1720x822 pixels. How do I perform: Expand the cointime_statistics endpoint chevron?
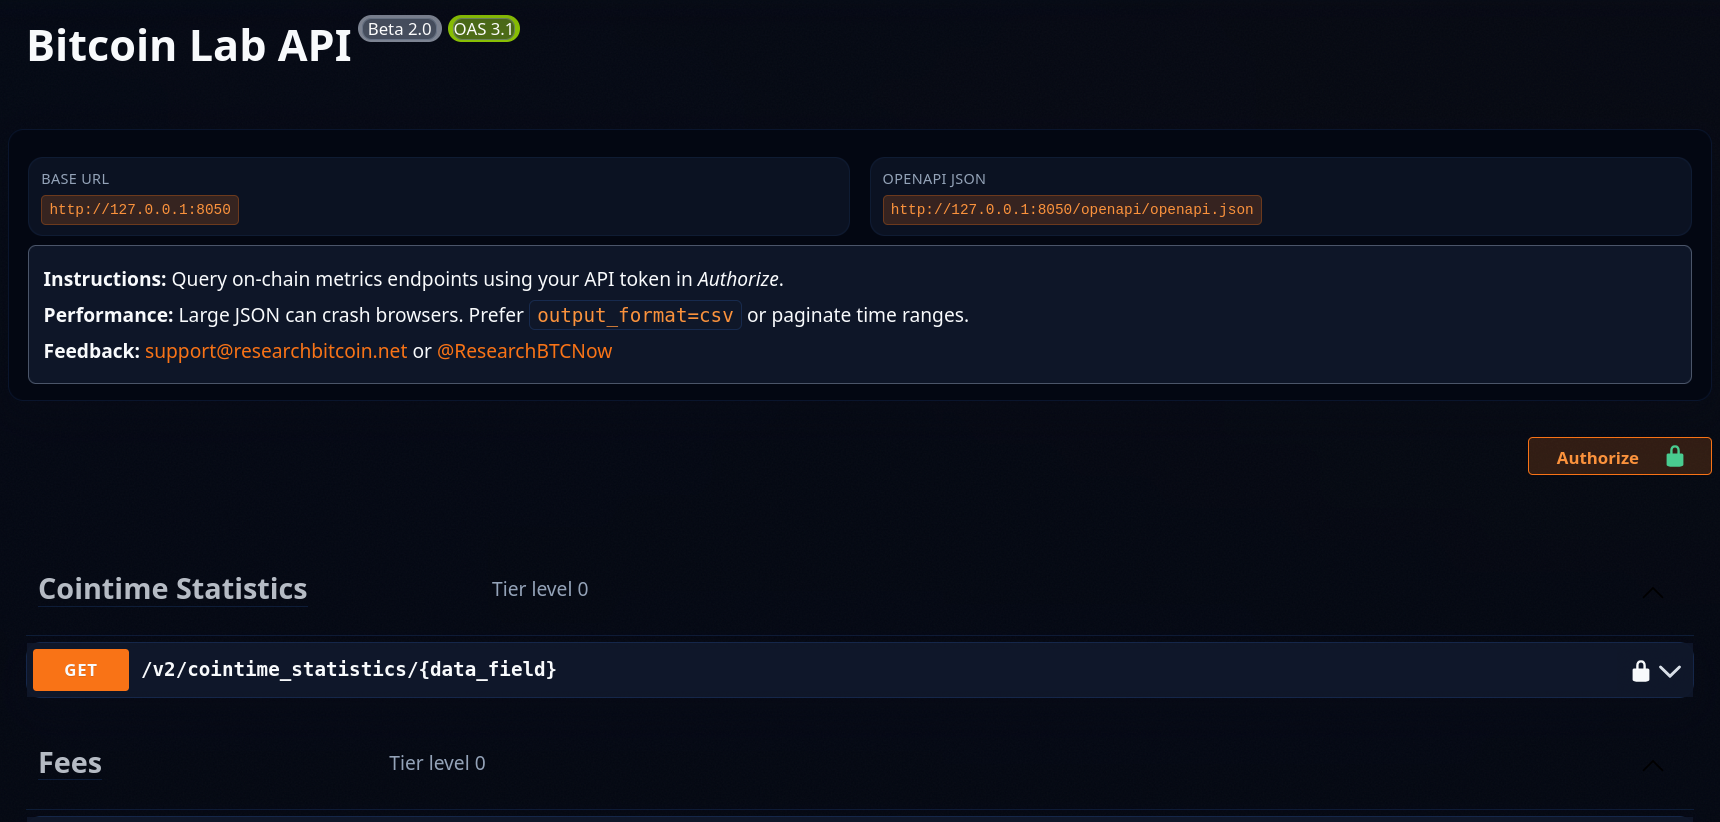[1670, 671]
